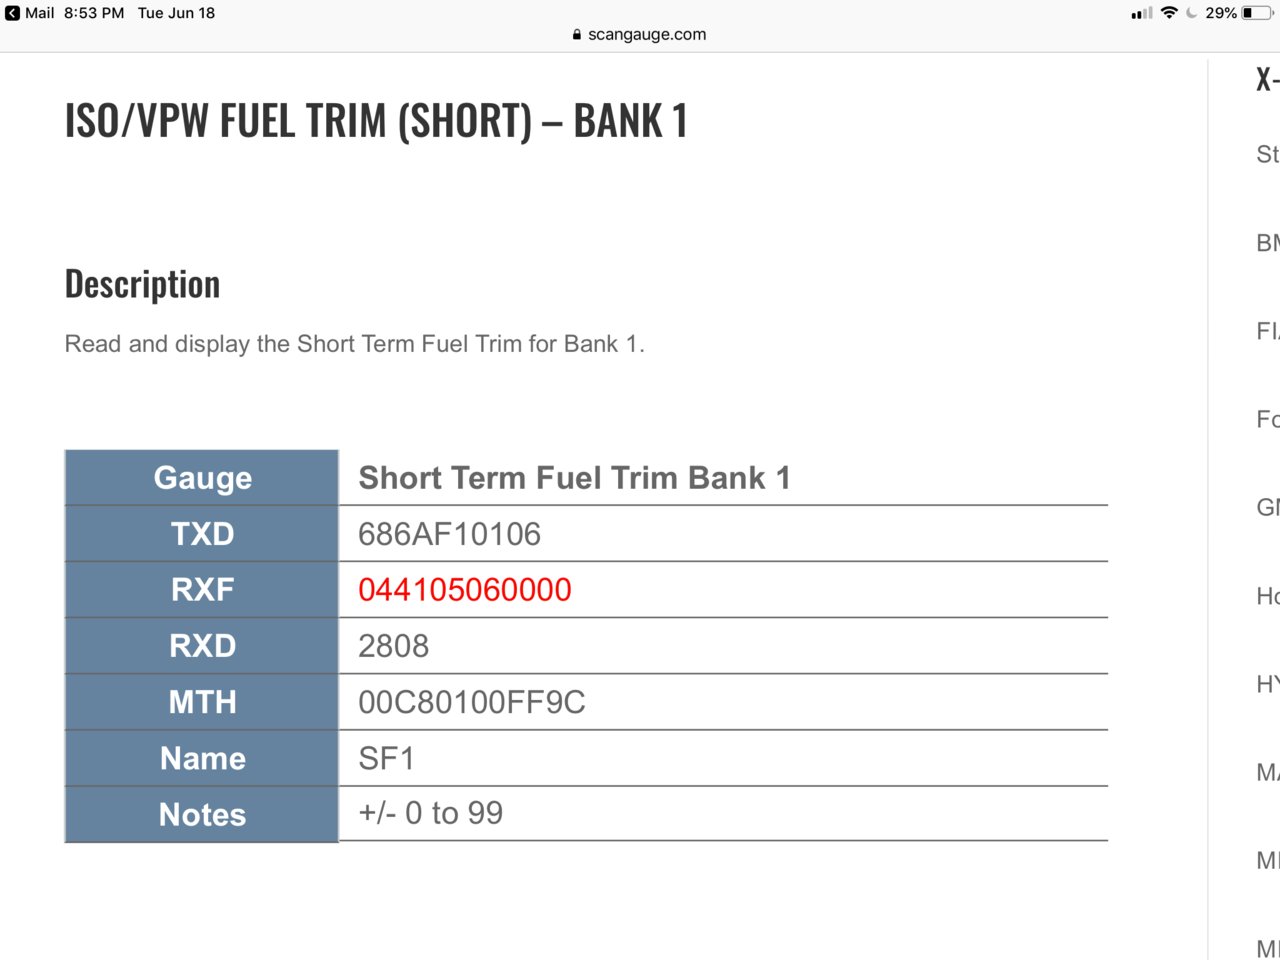Image resolution: width=1280 pixels, height=960 pixels.
Task: Open the sidebar link starting with St
Action: pyautogui.click(x=1267, y=154)
